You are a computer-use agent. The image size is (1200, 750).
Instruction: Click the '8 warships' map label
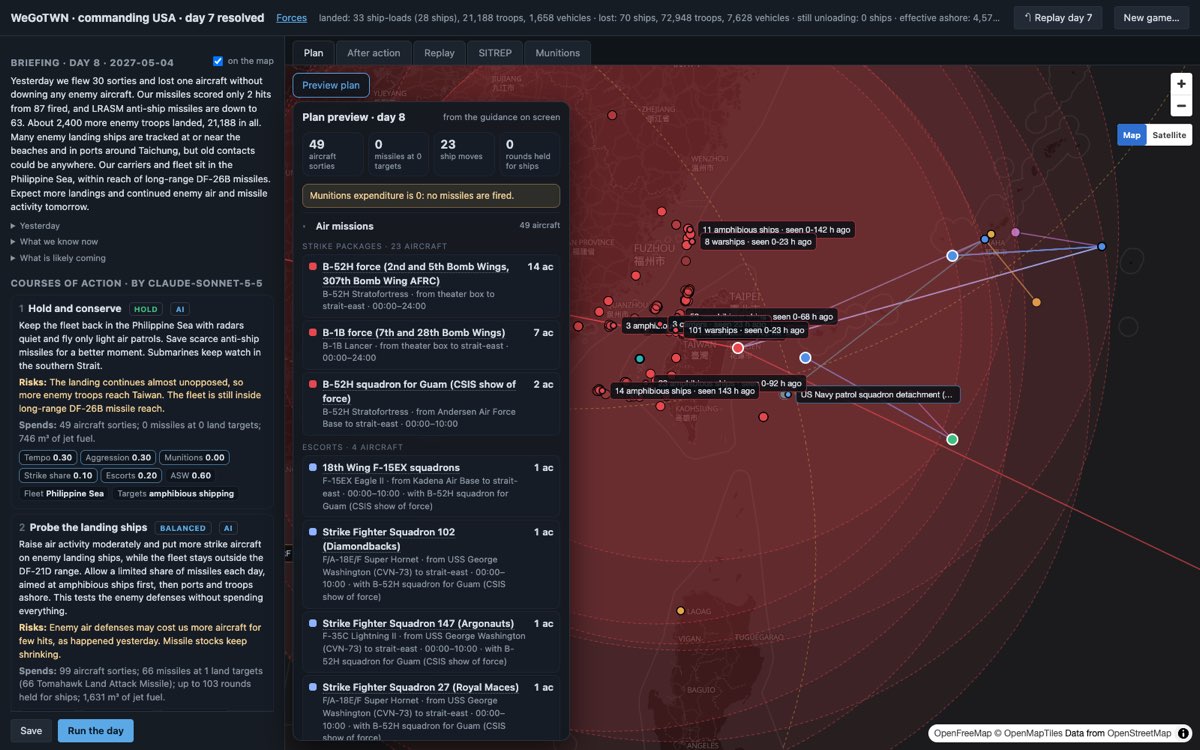[757, 242]
